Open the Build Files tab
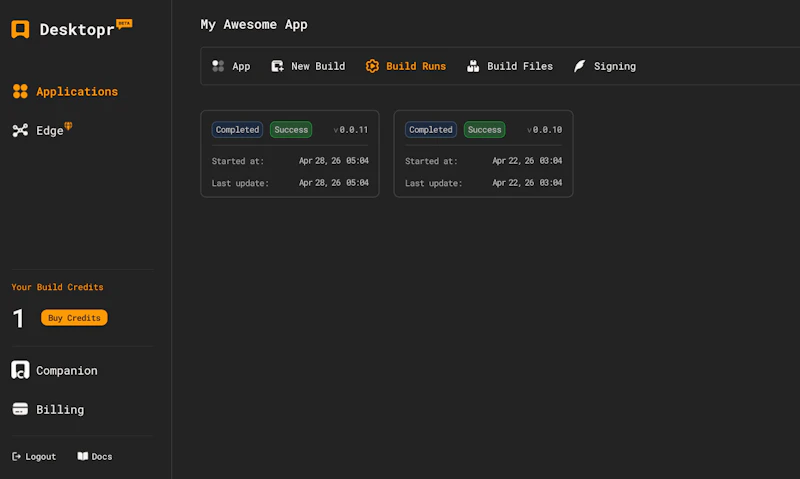Image resolution: width=800 pixels, height=479 pixels. (x=510, y=66)
